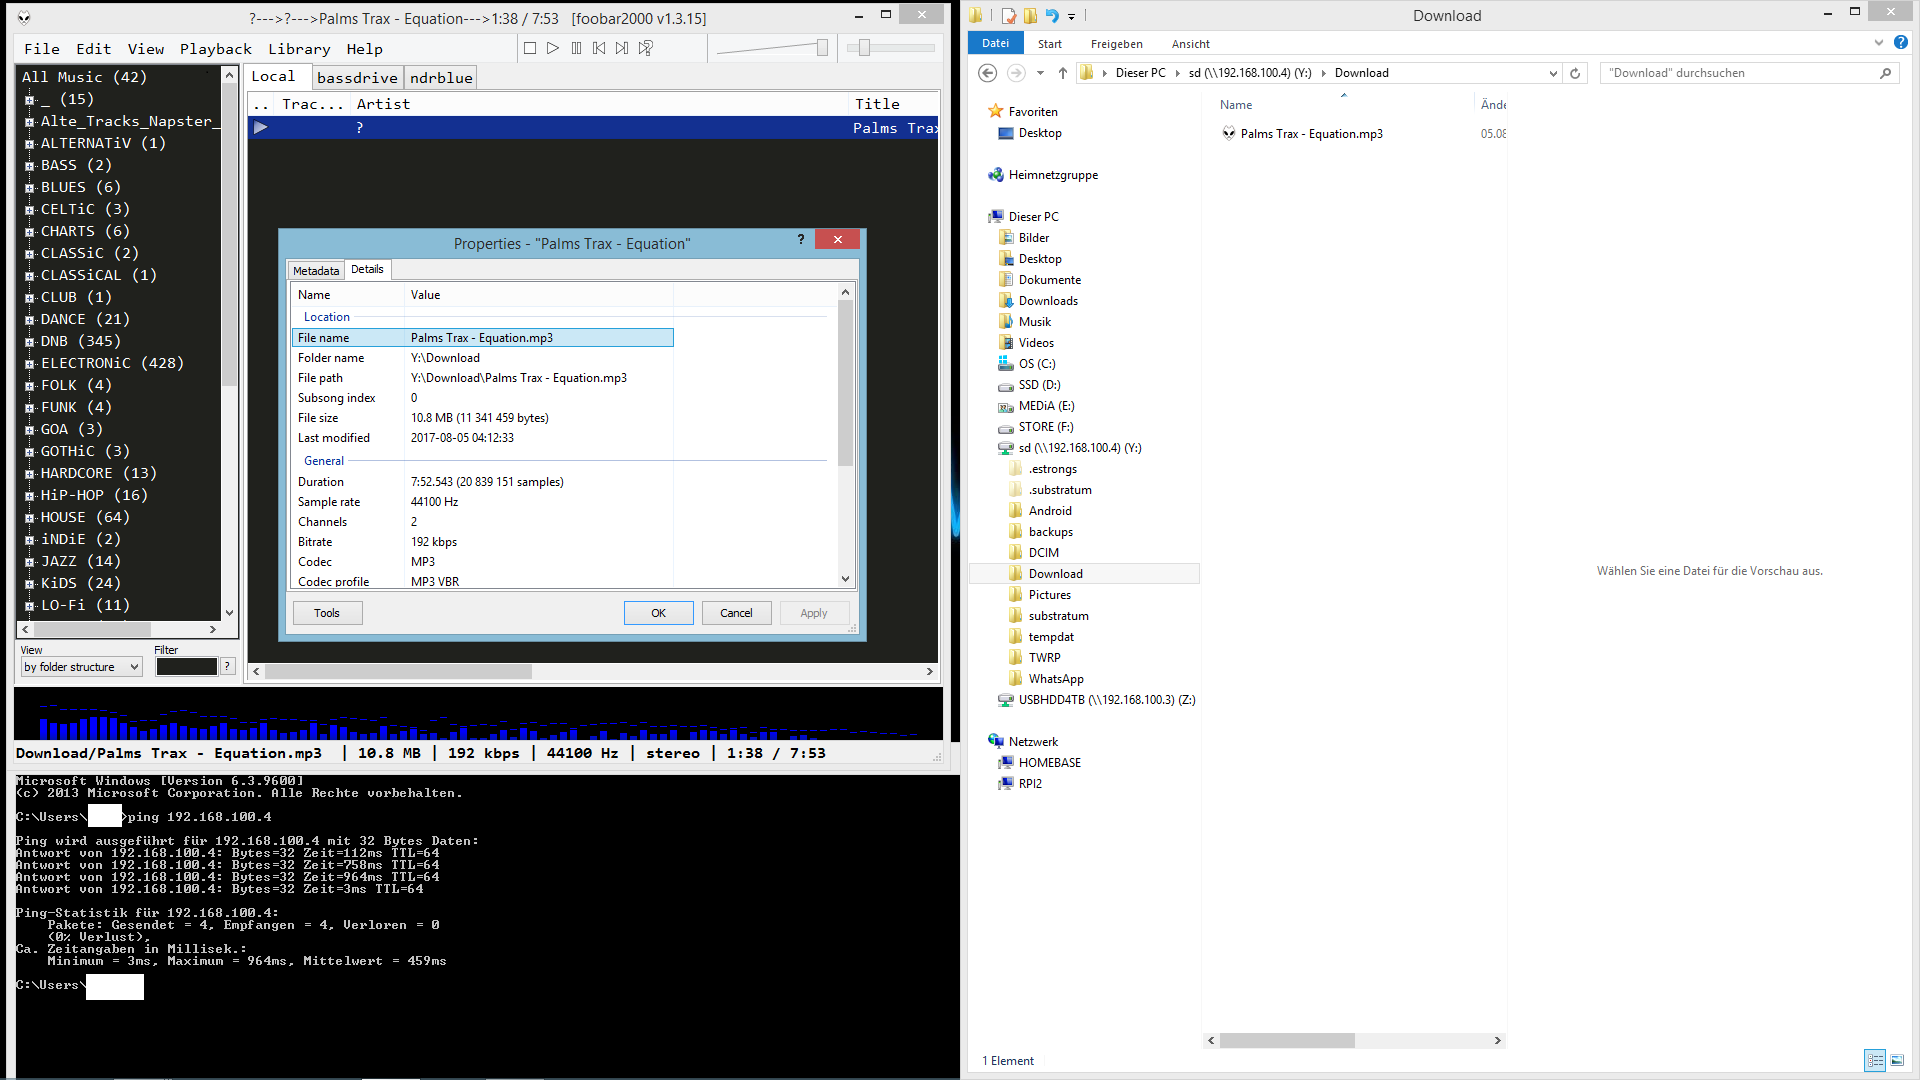This screenshot has height=1080, width=1920.
Task: Switch Explorer to details view icon
Action: click(x=1875, y=1060)
